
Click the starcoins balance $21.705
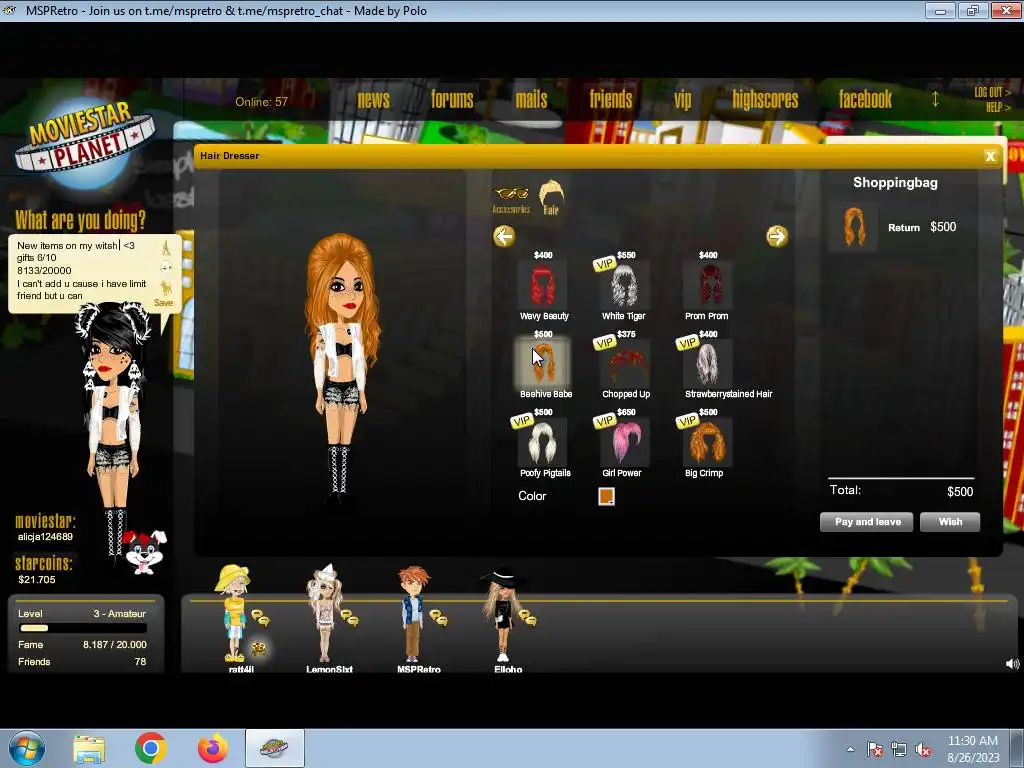tap(37, 580)
